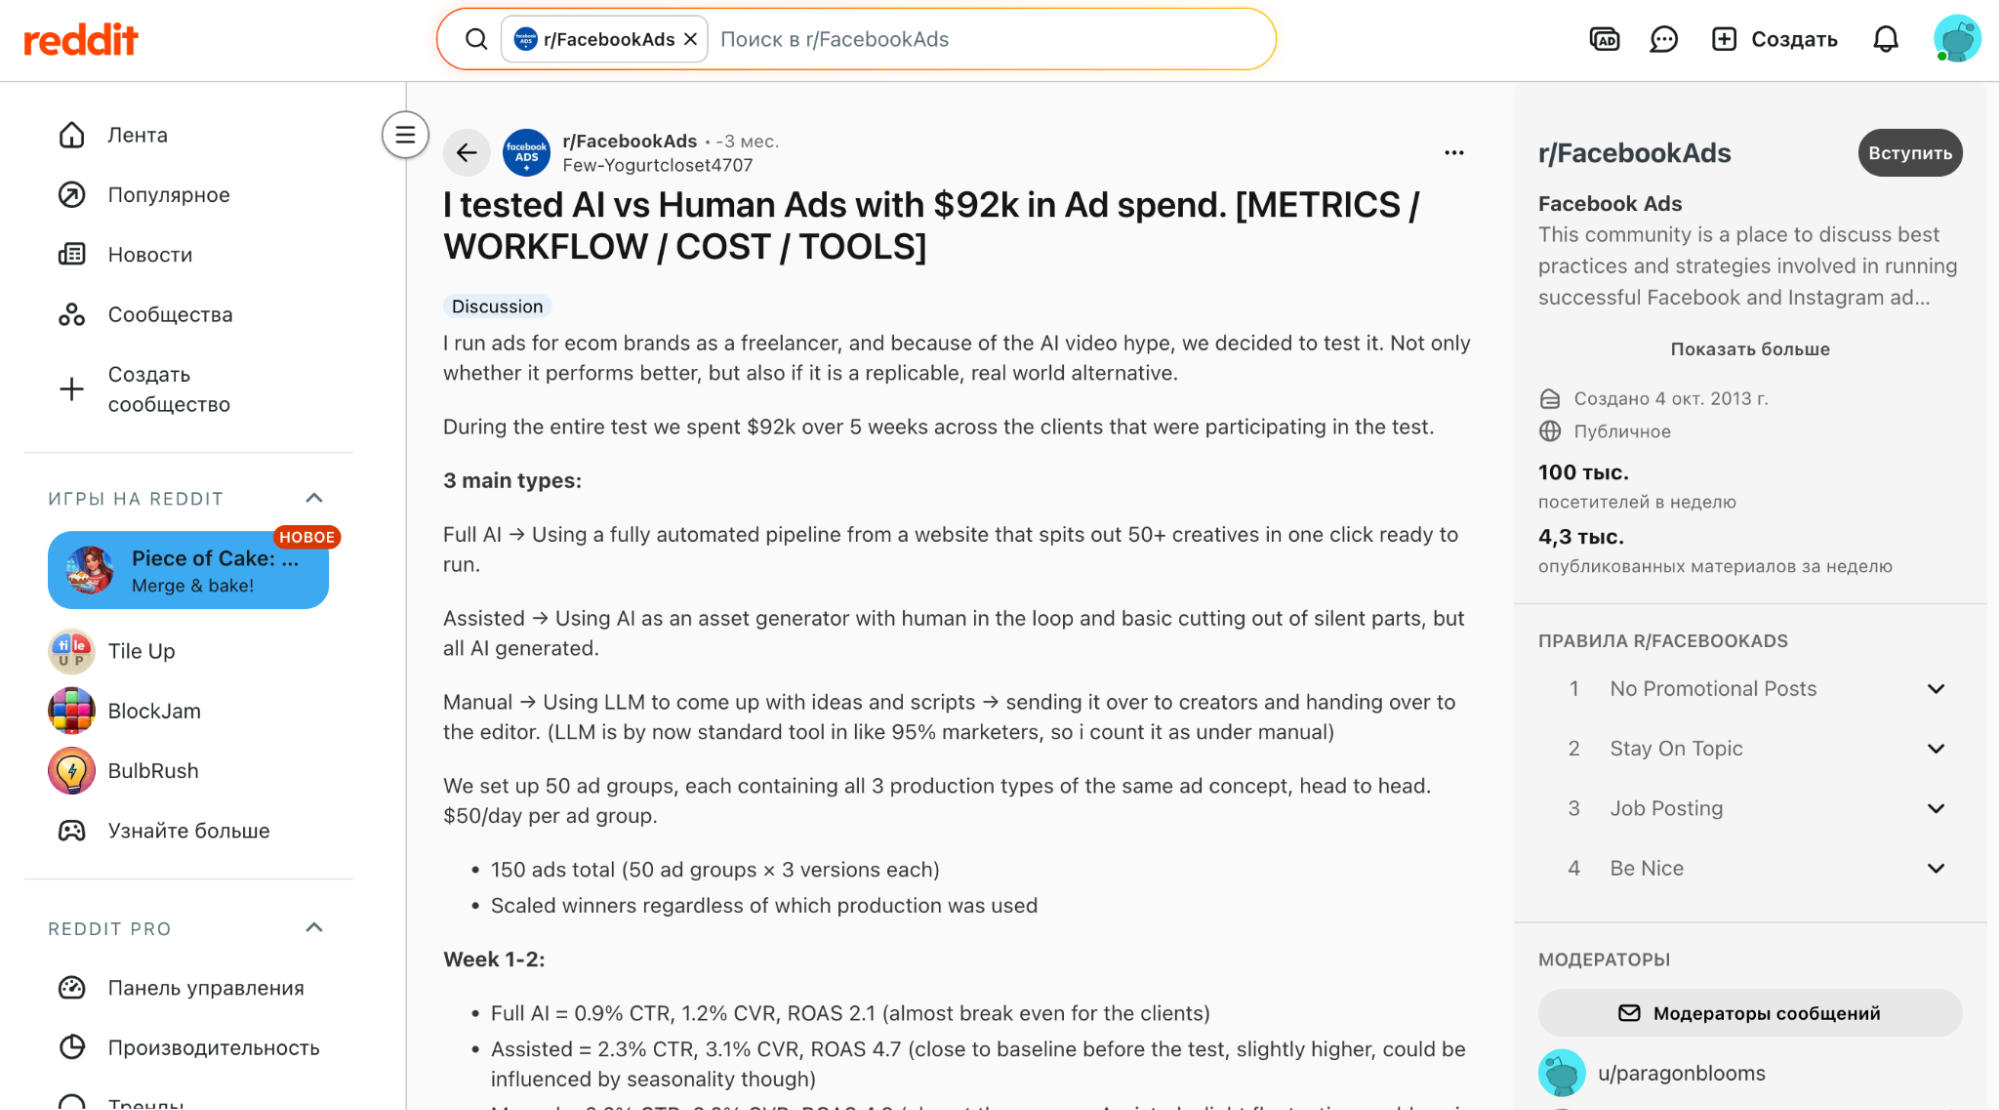
Task: Click Создать сообщество in the sidebar
Action: pos(188,389)
